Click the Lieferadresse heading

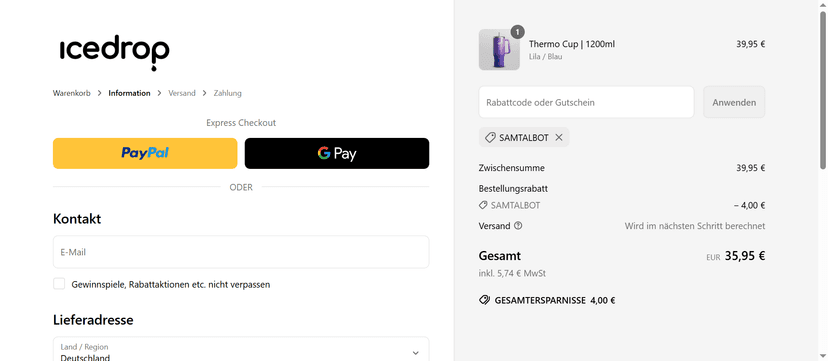pyautogui.click(x=93, y=320)
